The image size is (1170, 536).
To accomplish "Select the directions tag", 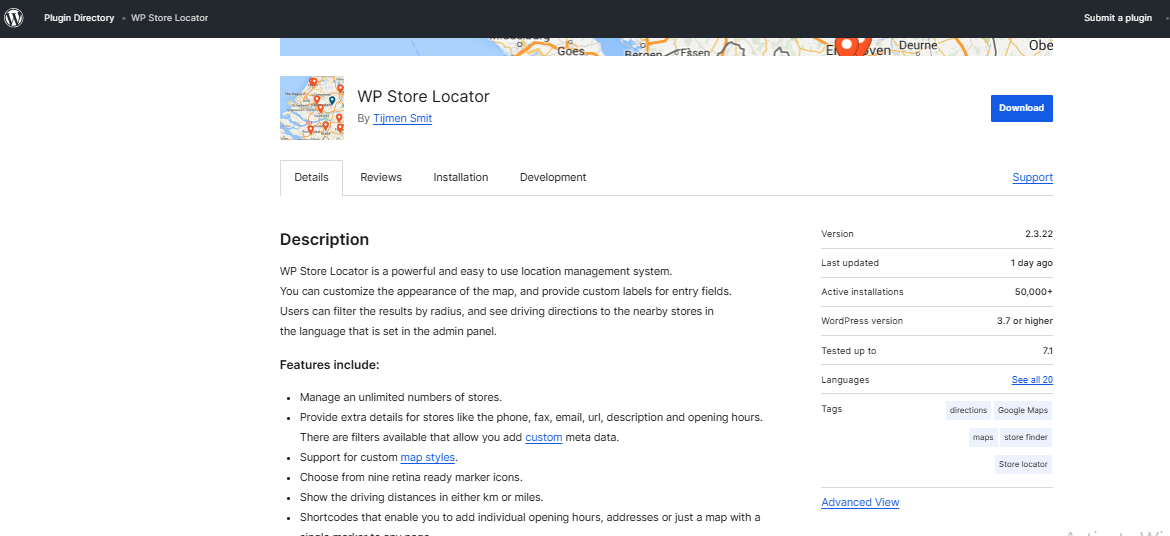I will click(968, 411).
